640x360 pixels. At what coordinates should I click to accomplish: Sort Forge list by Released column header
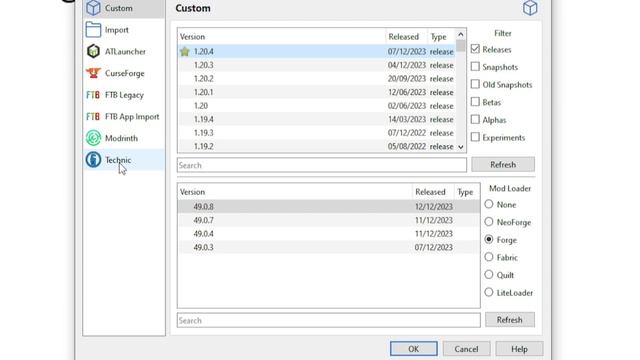point(433,192)
